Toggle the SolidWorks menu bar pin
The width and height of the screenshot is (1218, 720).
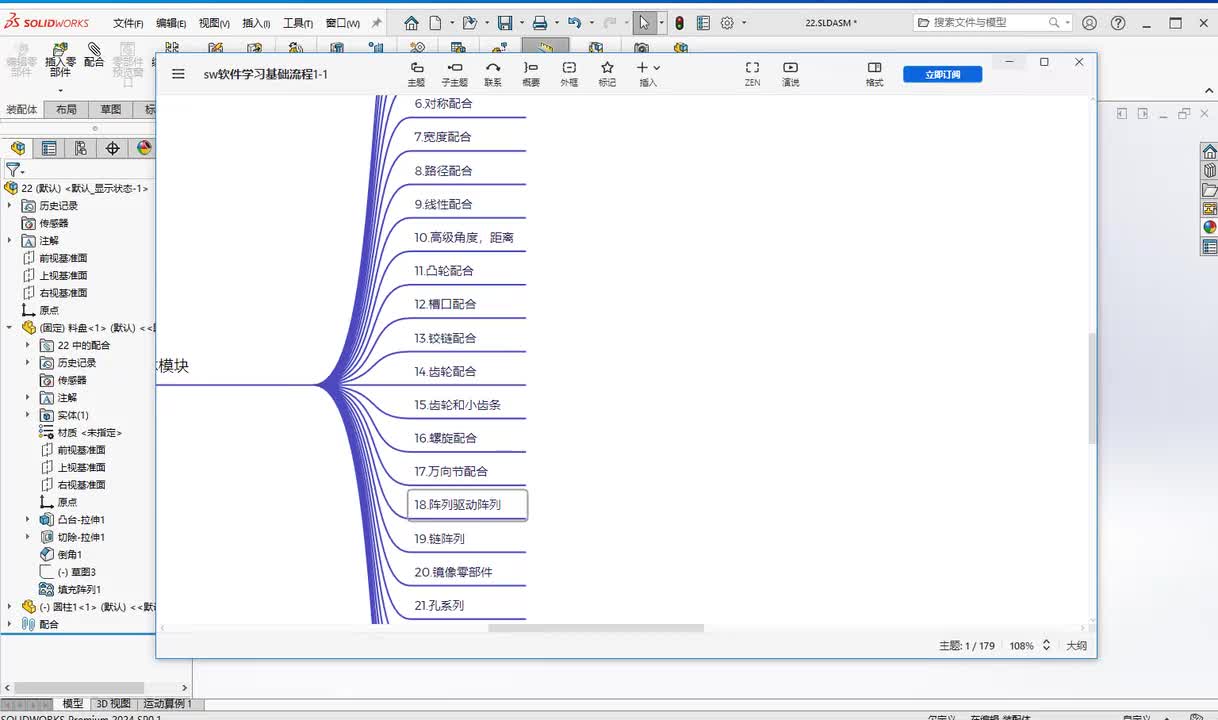[x=376, y=23]
